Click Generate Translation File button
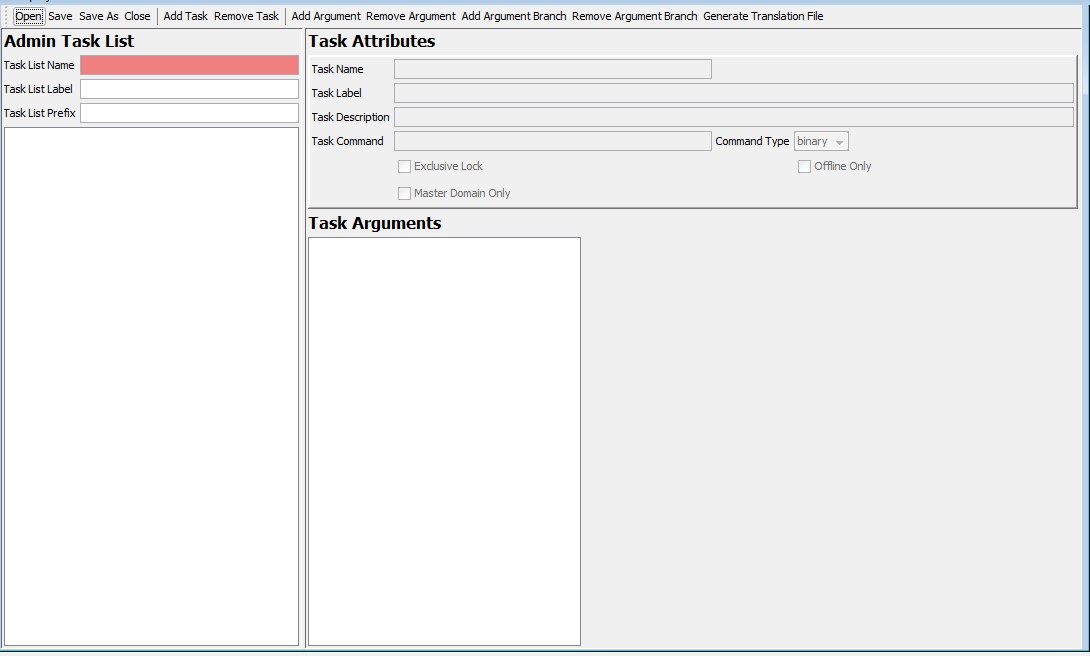This screenshot has height=656, width=1090. tap(763, 16)
